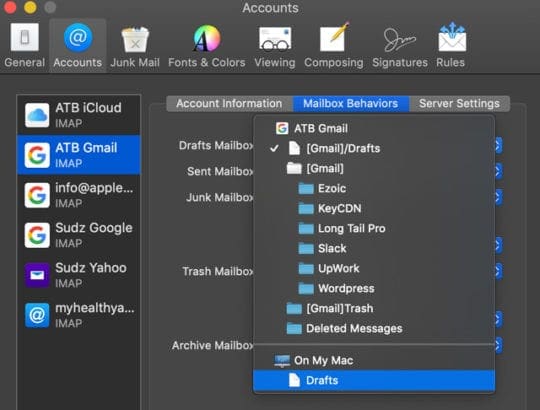Select the ATB iCloud account
The height and width of the screenshot is (410, 540).
coord(79,115)
